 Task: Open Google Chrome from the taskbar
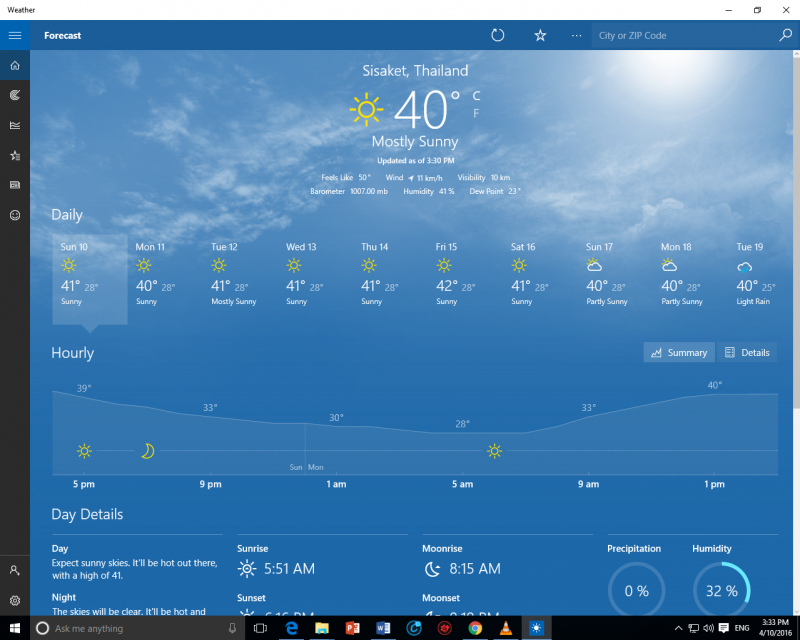click(475, 628)
